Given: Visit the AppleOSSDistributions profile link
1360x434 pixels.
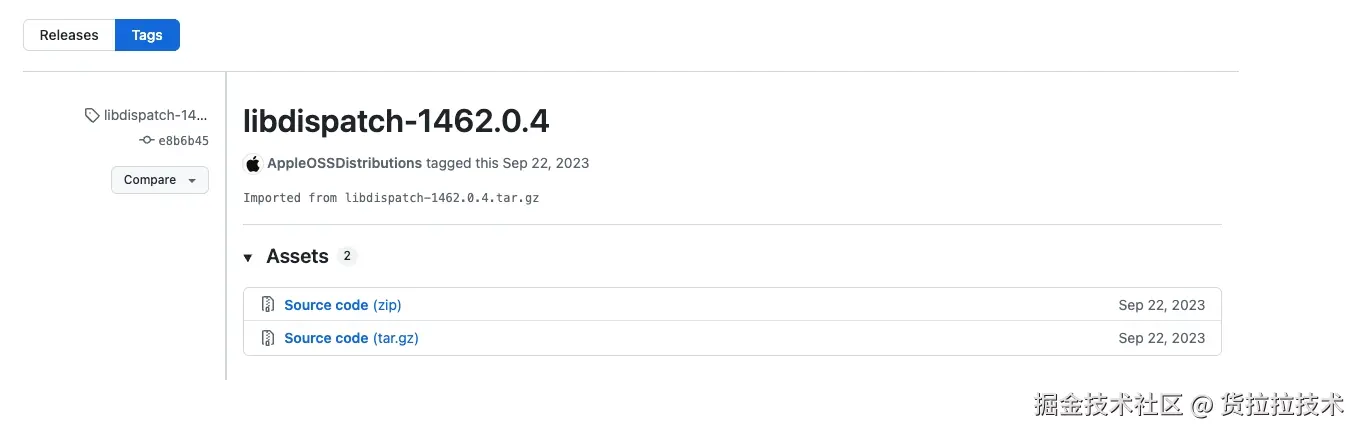Looking at the screenshot, I should (344, 163).
